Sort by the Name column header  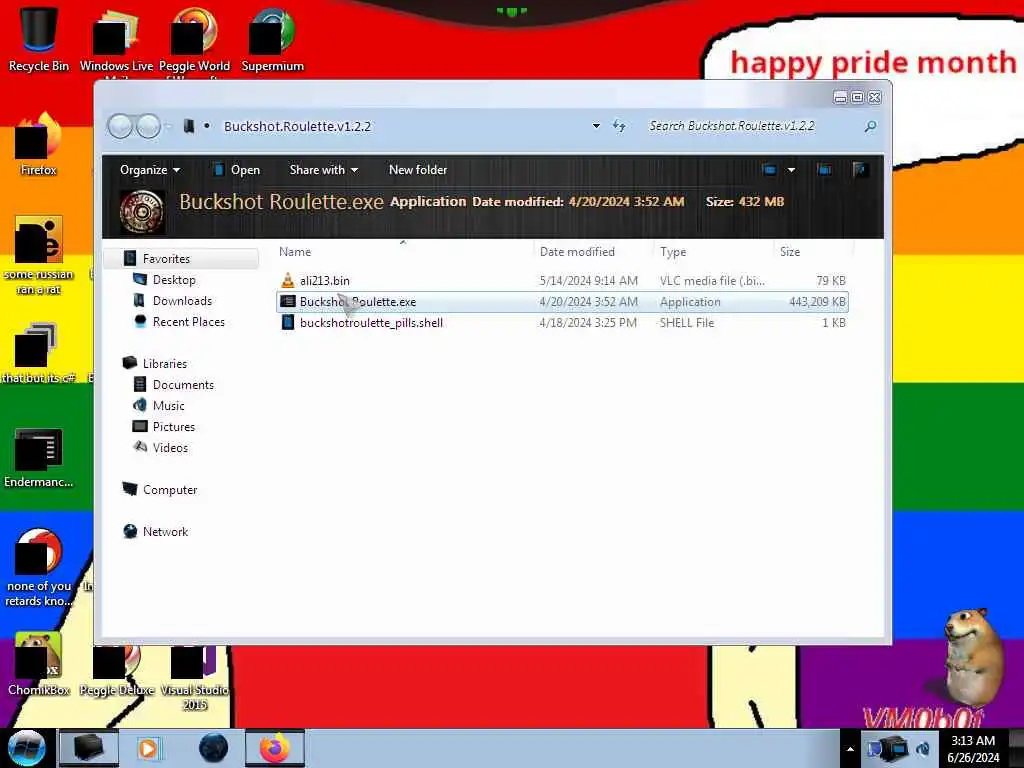point(403,251)
